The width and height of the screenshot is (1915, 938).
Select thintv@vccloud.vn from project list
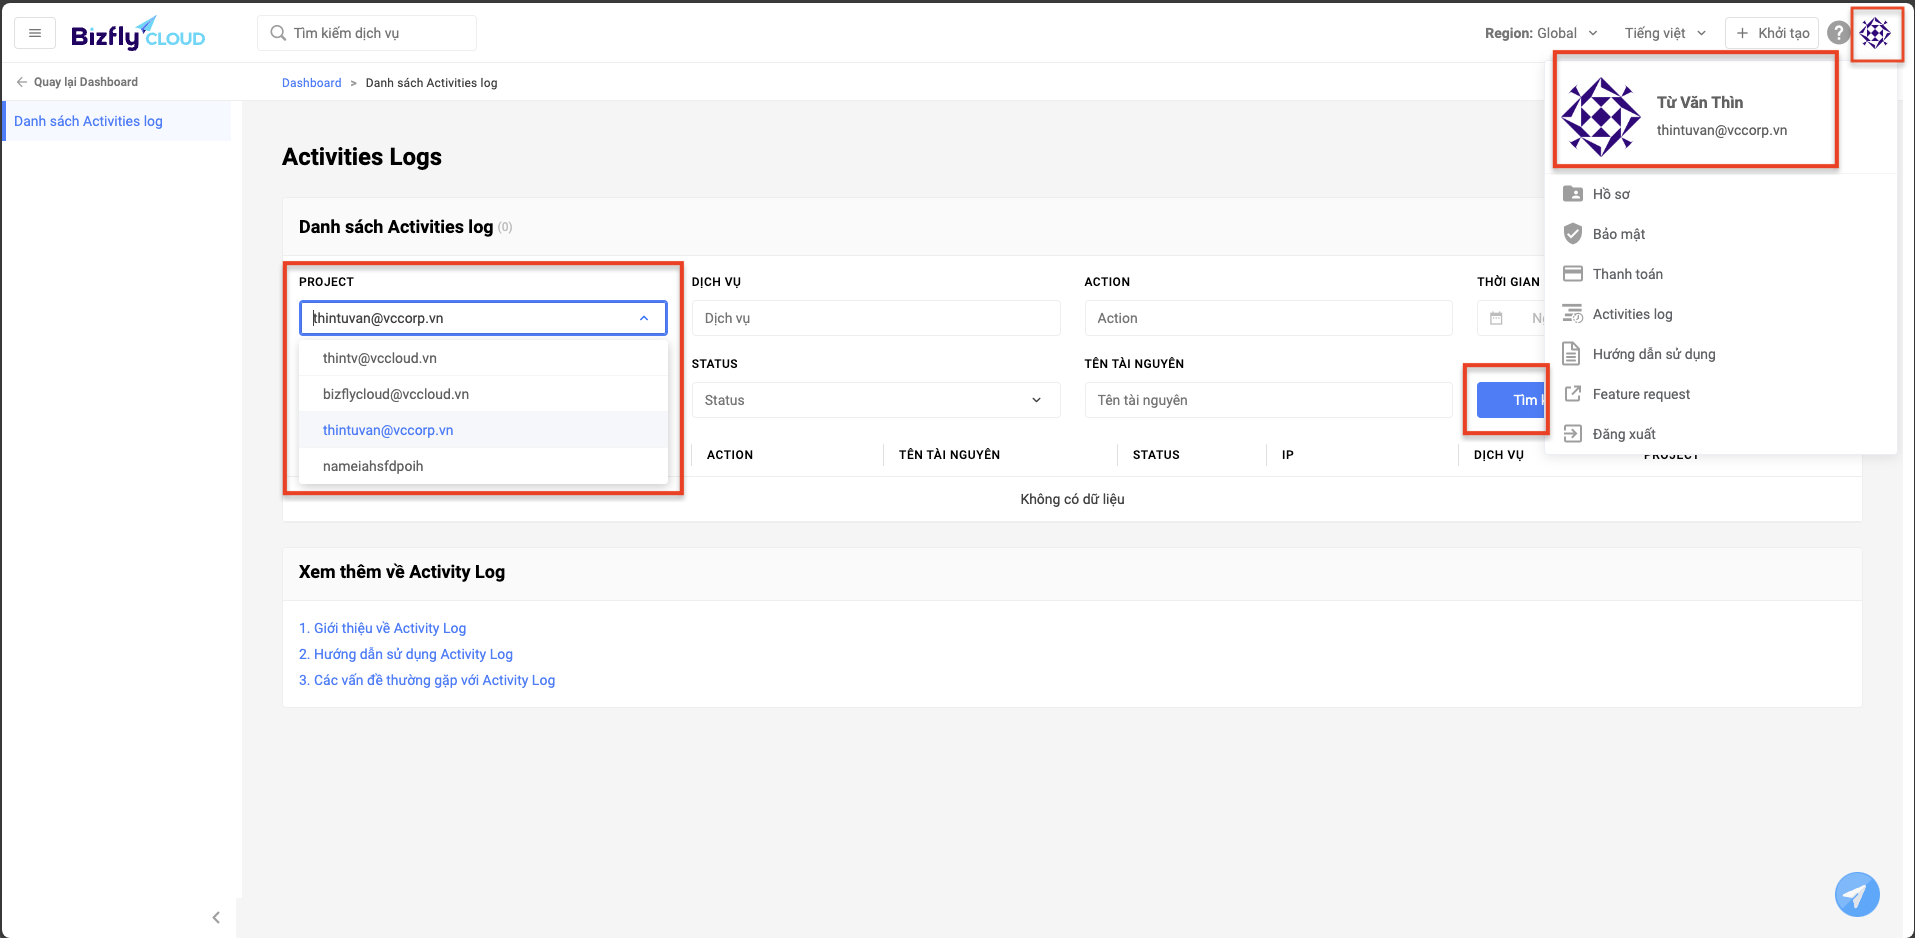pyautogui.click(x=380, y=358)
